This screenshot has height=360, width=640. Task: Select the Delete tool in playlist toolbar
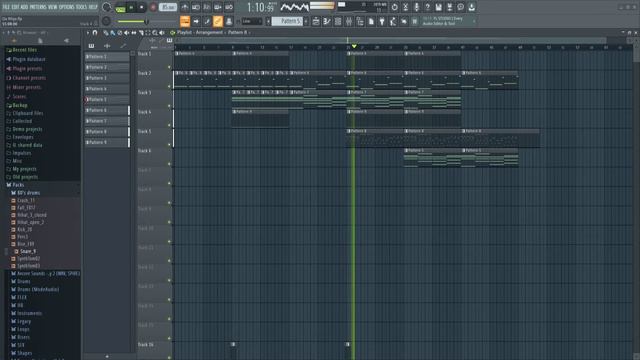coord(120,33)
